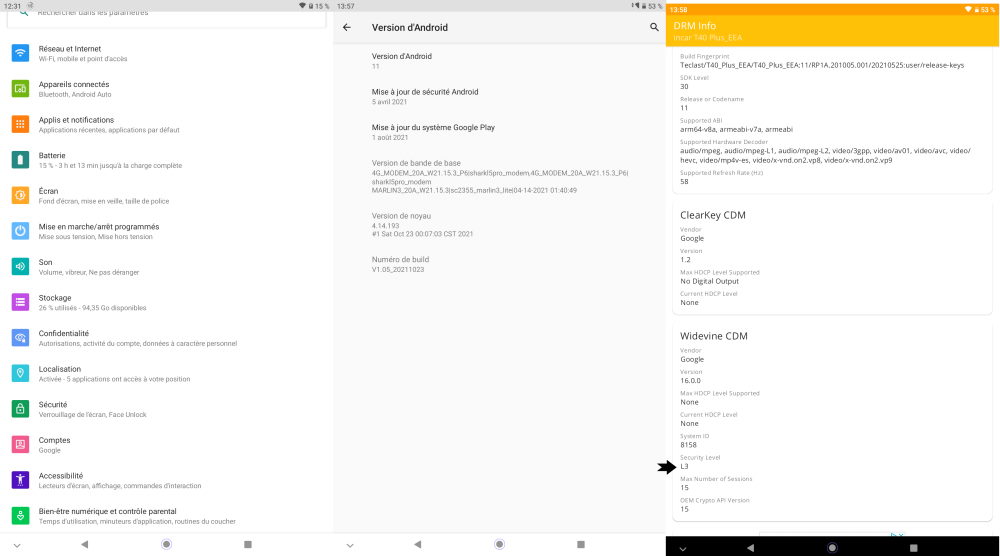
Task: Open Stockage settings entry
Action: pos(166,303)
